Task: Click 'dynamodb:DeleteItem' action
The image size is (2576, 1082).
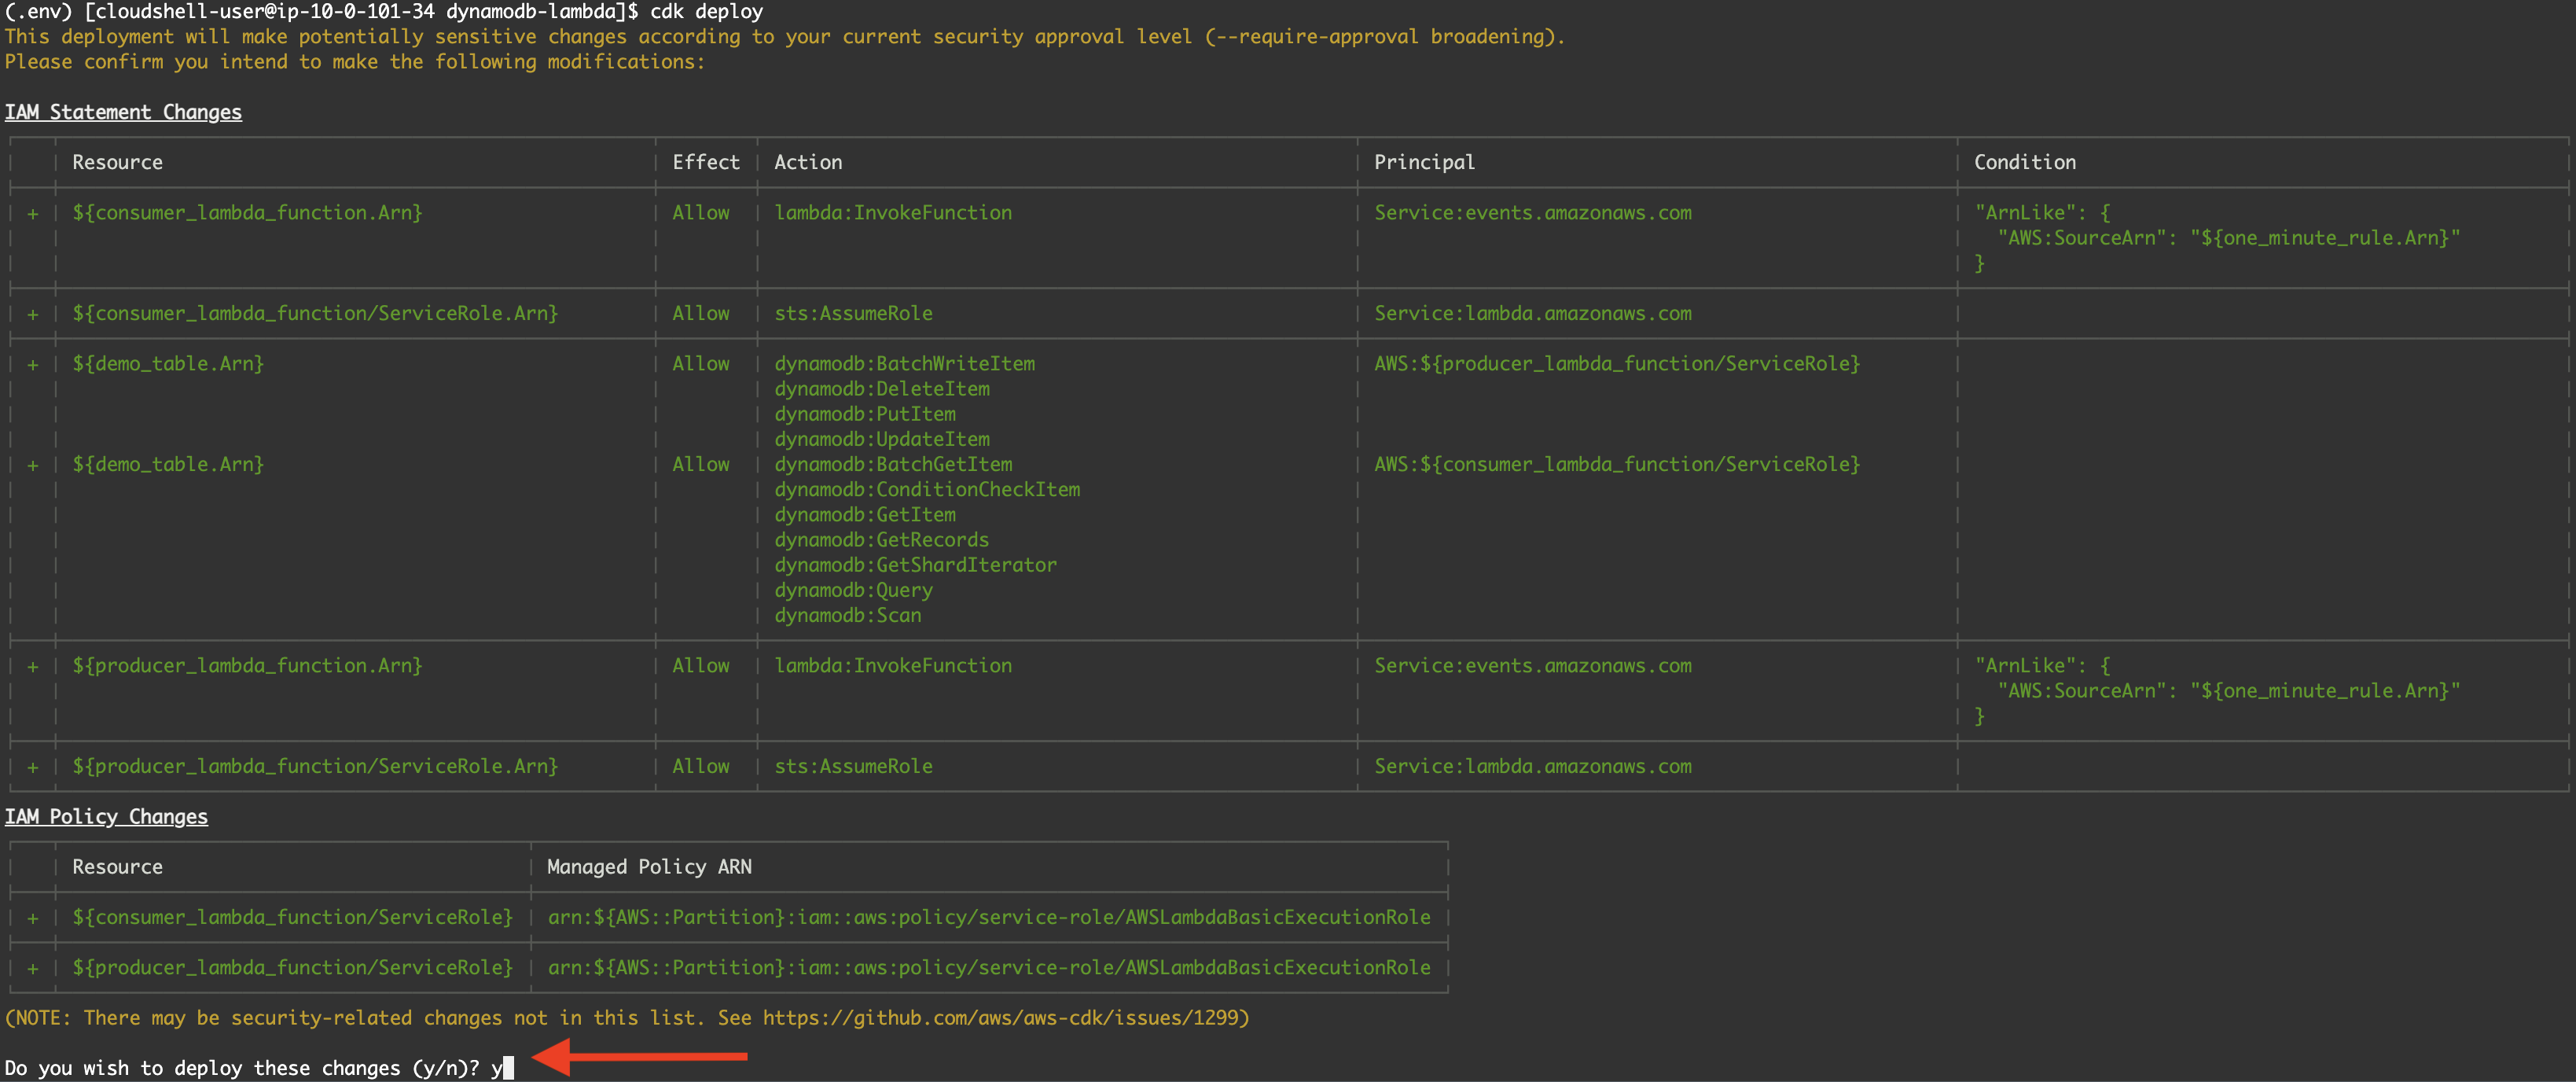Action: pos(881,389)
